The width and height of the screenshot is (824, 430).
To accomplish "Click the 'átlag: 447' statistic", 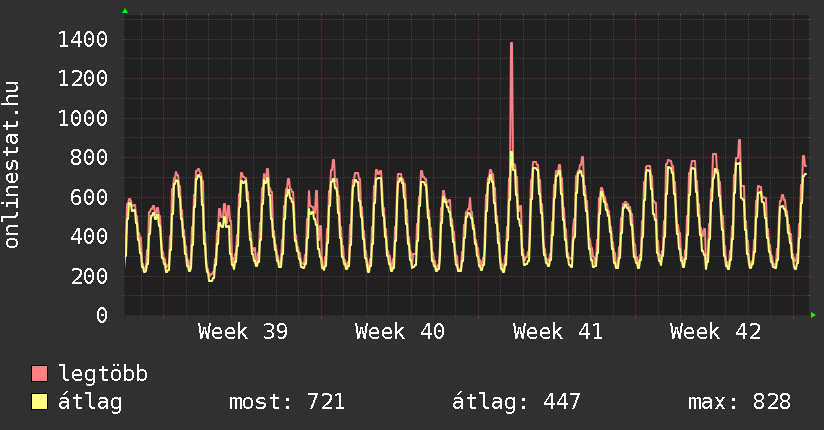I will (516, 402).
